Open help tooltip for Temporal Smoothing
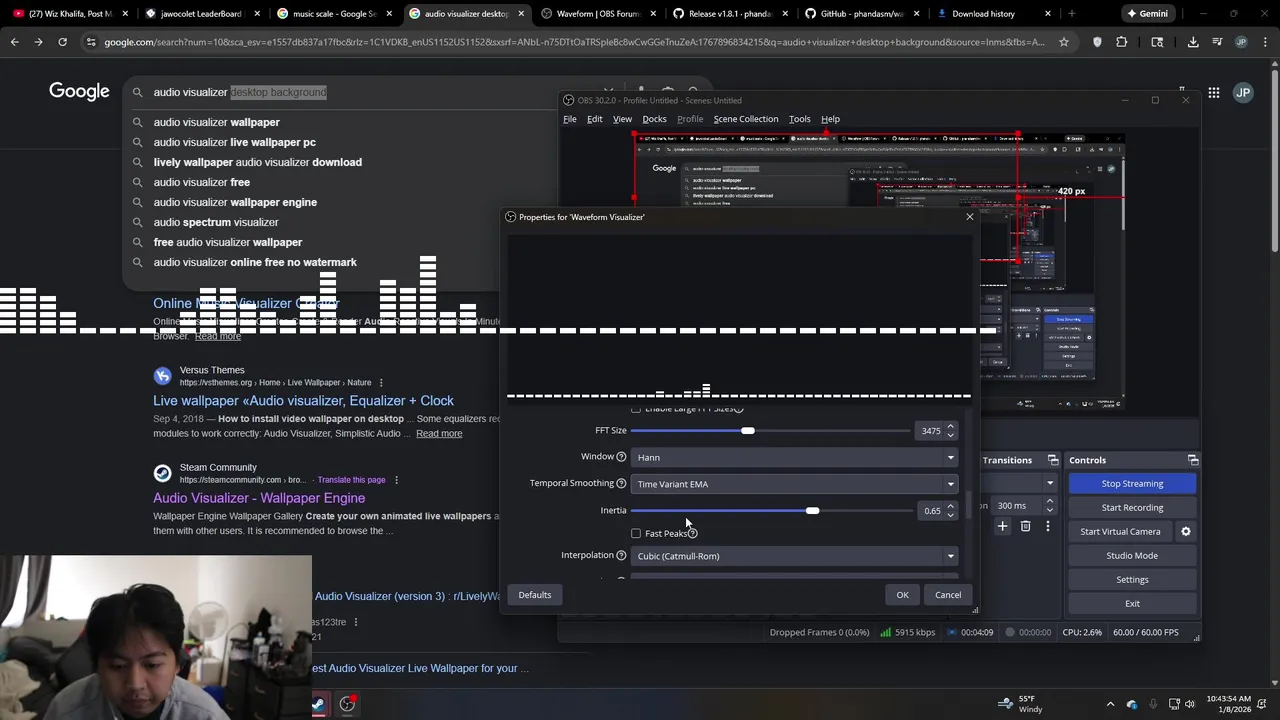Screen dimensions: 1280x720 click(x=621, y=483)
